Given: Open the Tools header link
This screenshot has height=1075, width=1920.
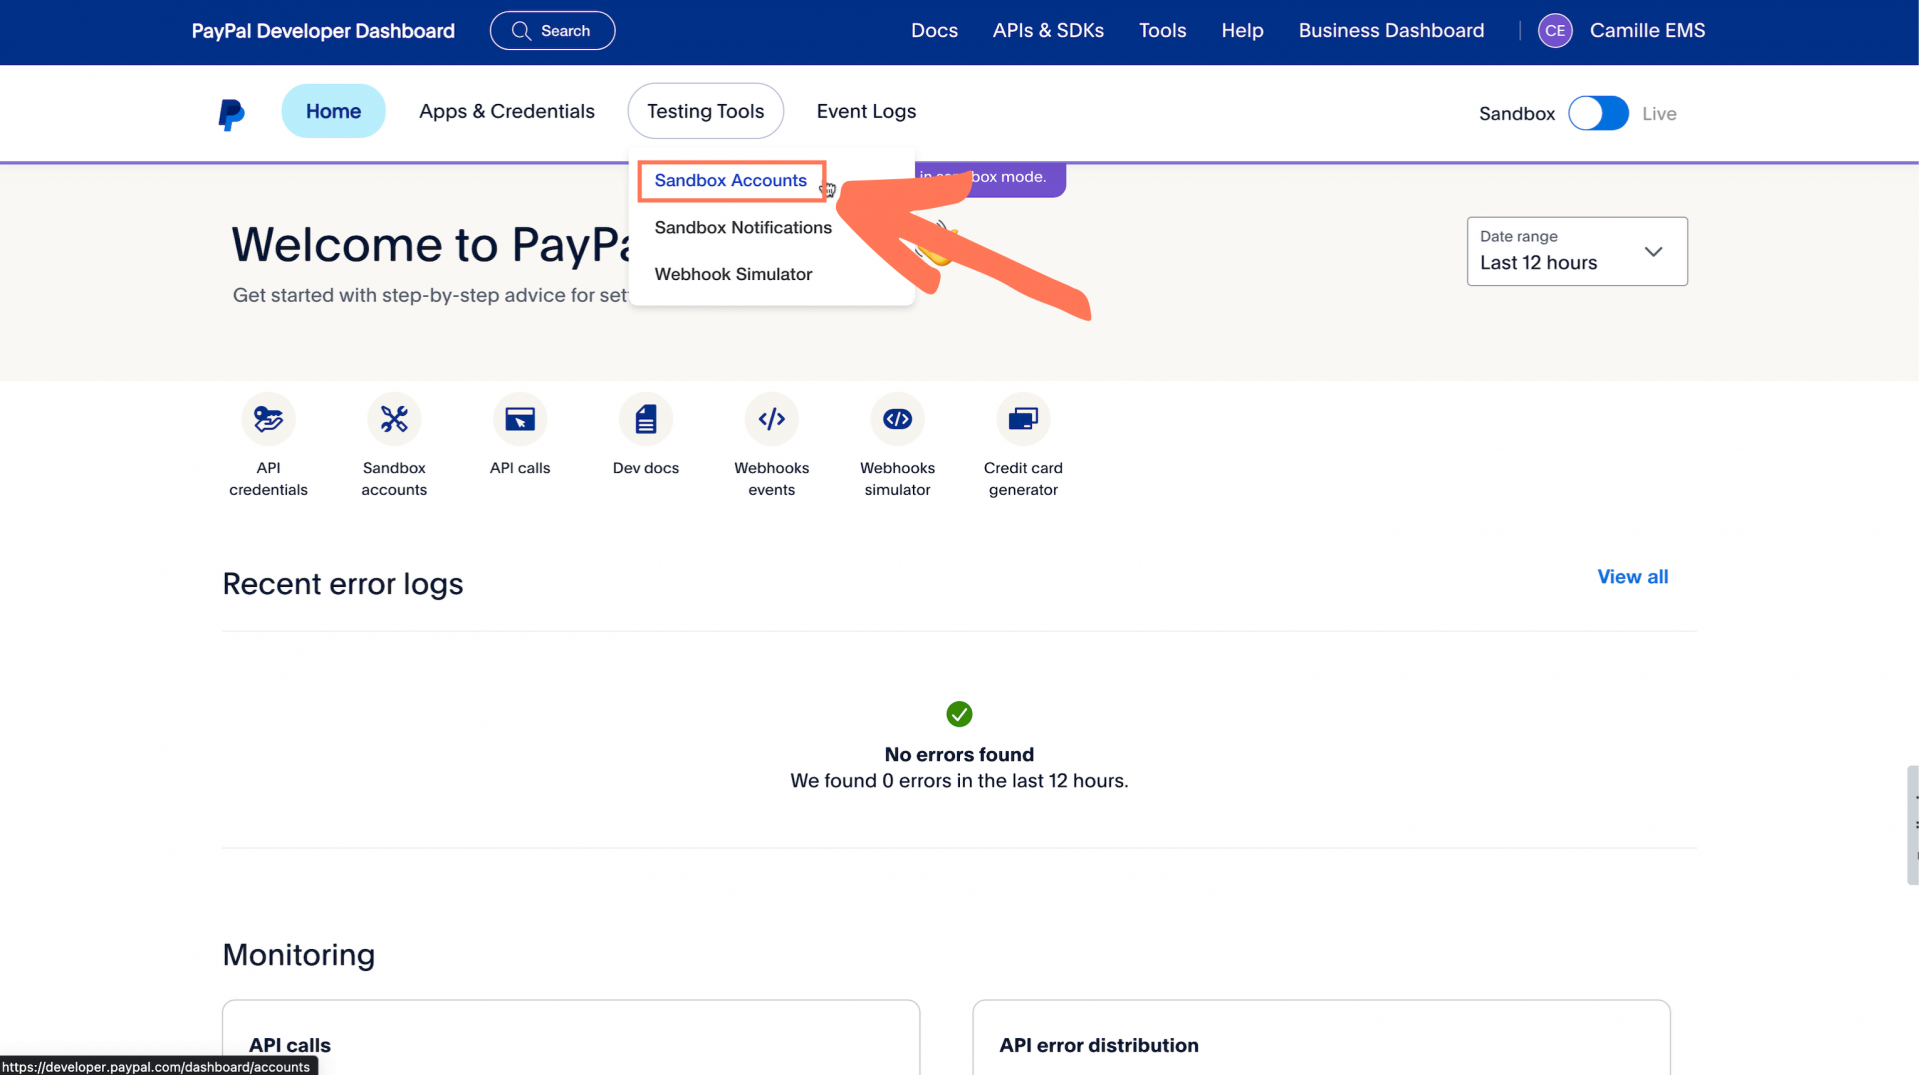Looking at the screenshot, I should coord(1162,31).
